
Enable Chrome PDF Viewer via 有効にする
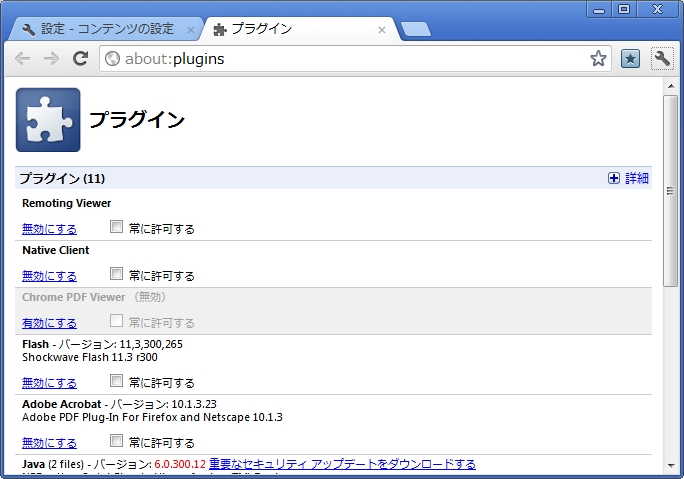49,323
